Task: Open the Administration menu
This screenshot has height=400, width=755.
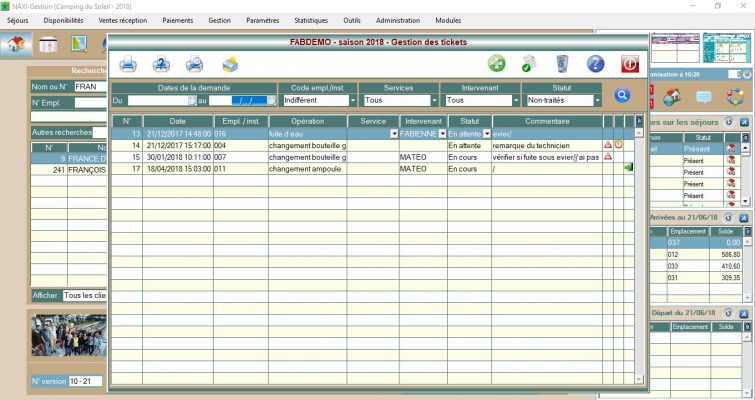Action: pos(398,20)
